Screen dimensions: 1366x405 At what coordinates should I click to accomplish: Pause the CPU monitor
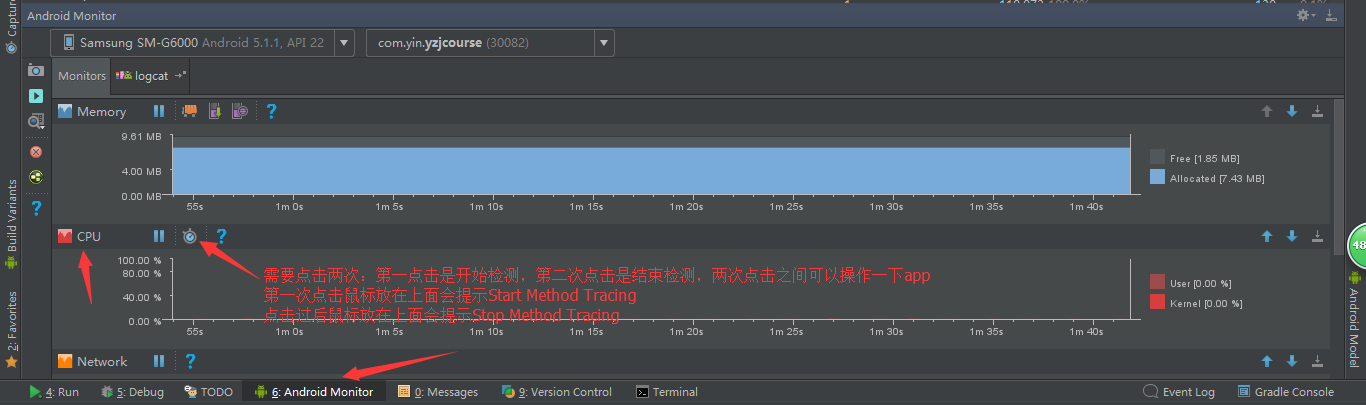tap(159, 236)
